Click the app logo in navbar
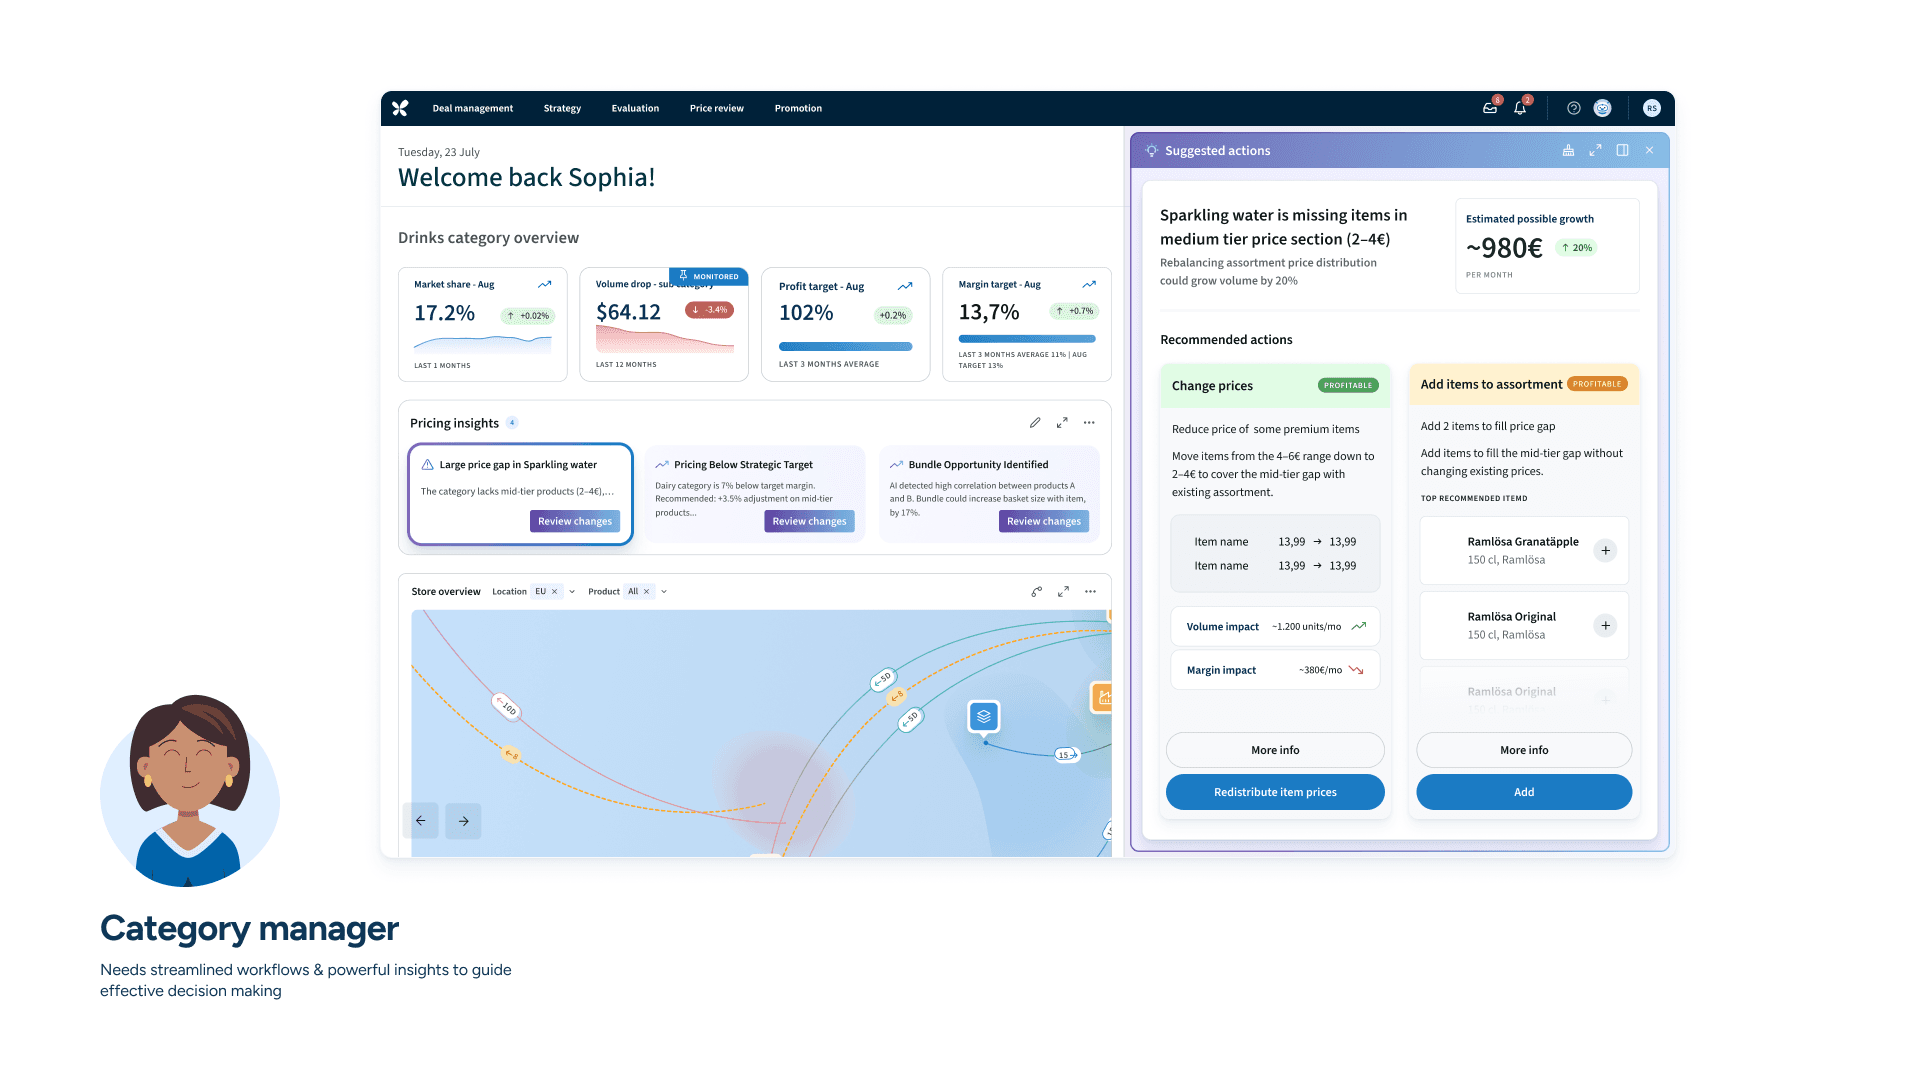The image size is (1920, 1080). click(x=400, y=108)
